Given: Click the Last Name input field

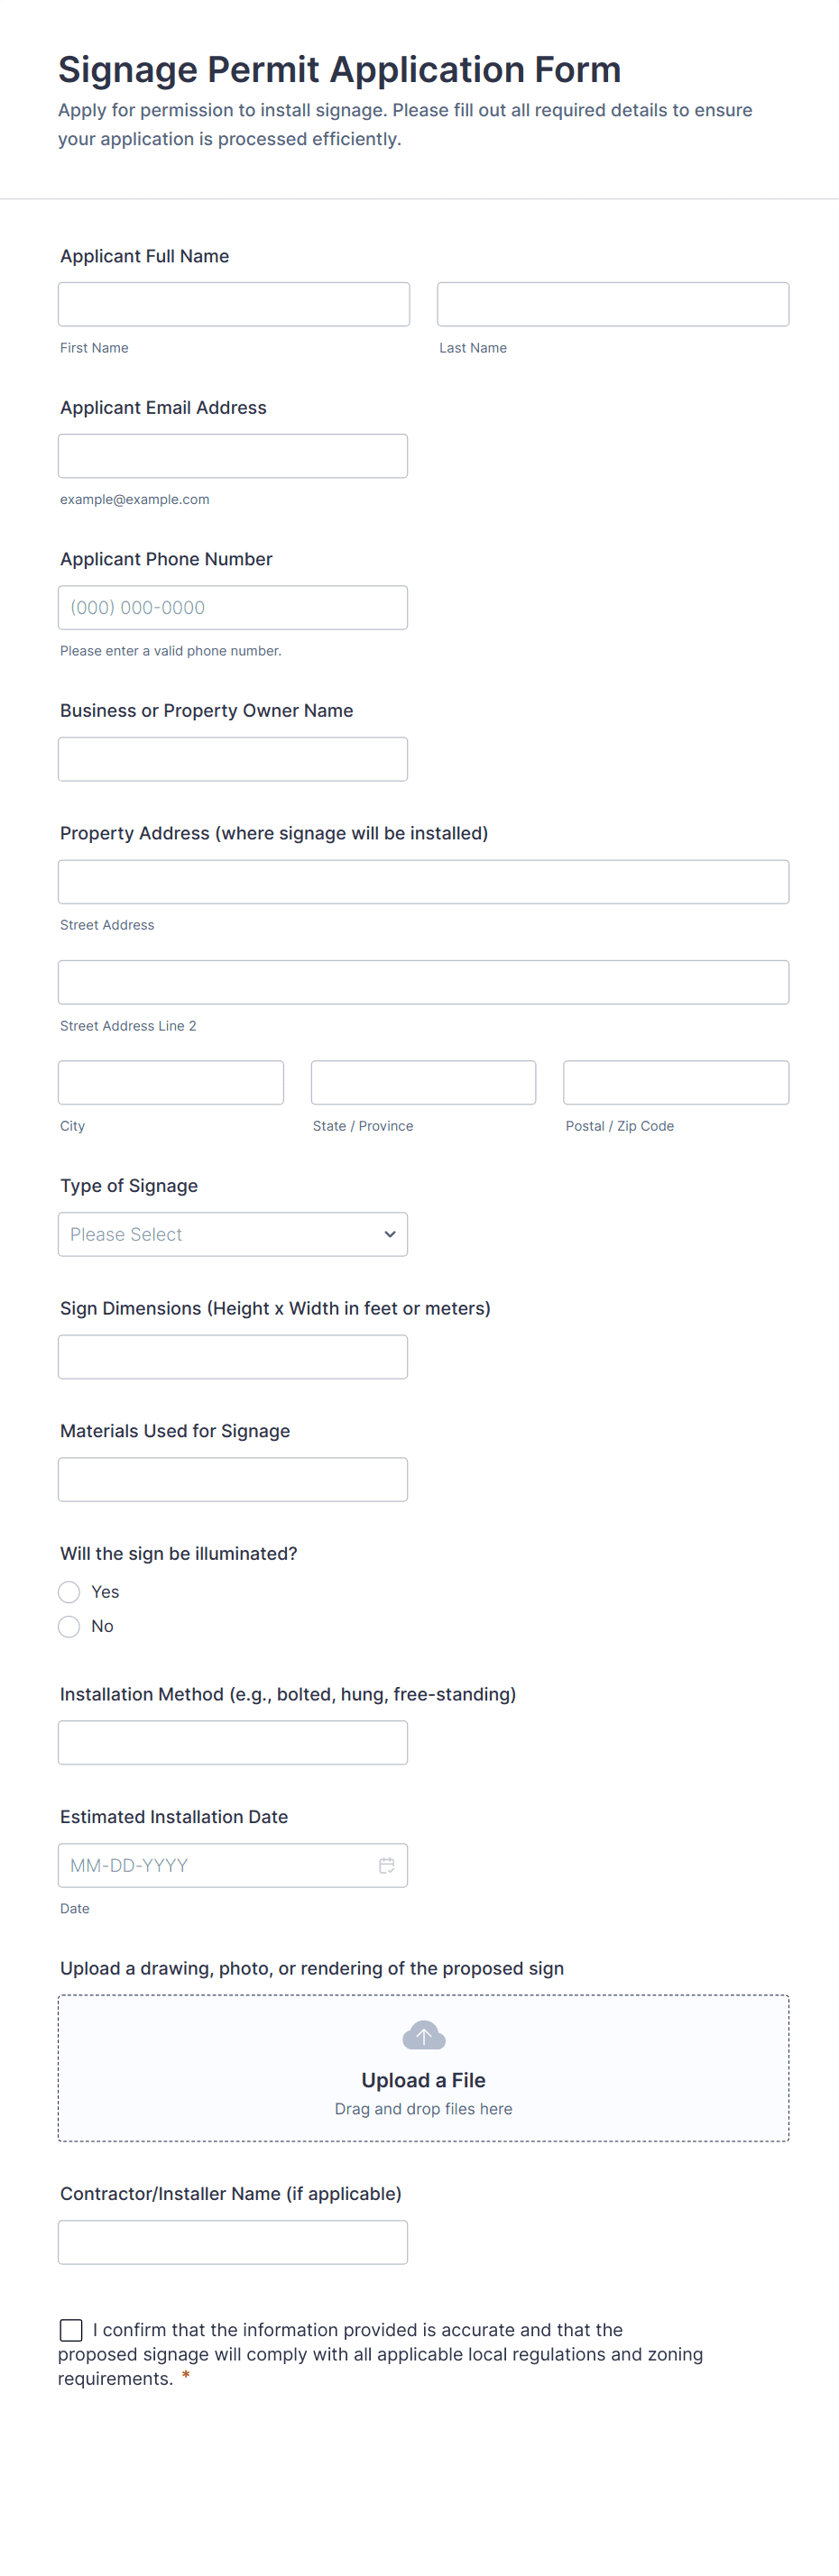Looking at the screenshot, I should 612,304.
